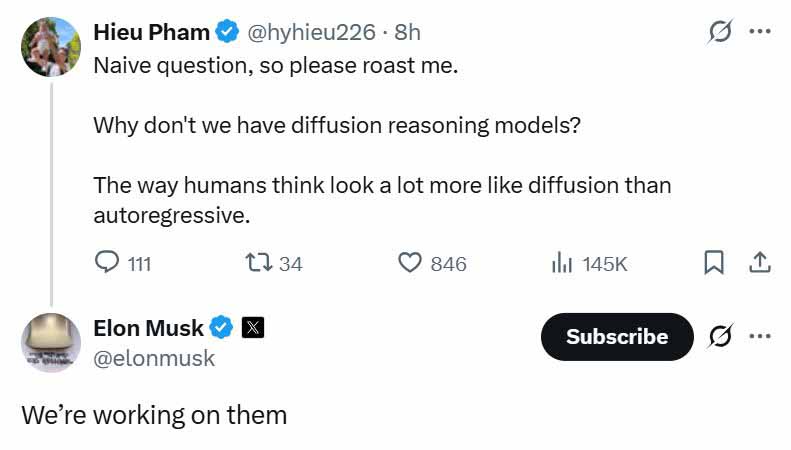Image resolution: width=791 pixels, height=450 pixels.
Task: Click the X affiliation badge near Elon Musk
Action: coord(253,328)
